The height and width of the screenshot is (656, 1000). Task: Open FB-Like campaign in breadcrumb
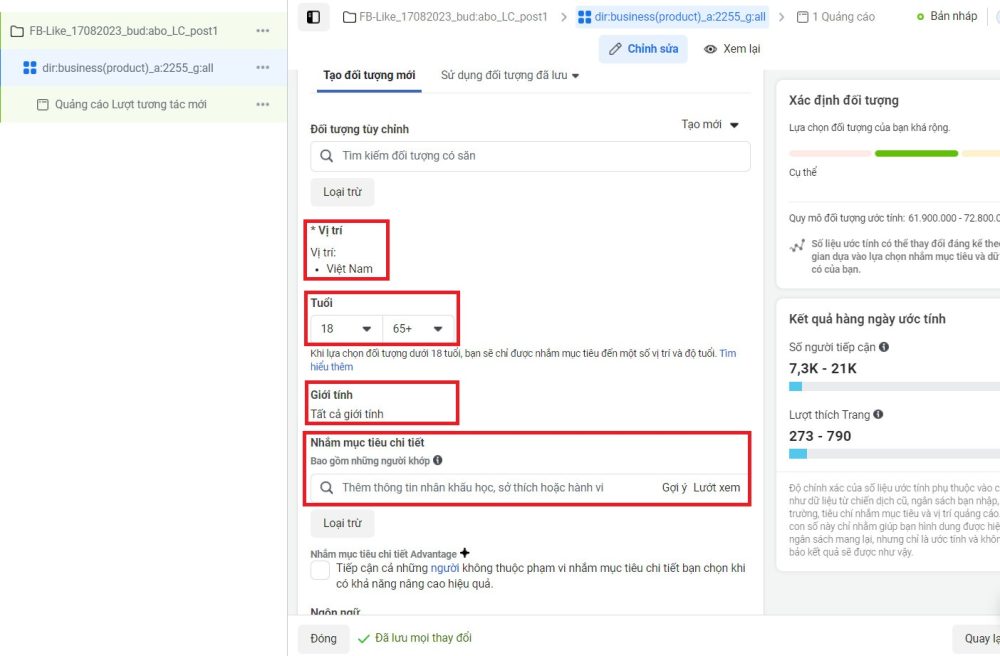pyautogui.click(x=445, y=17)
